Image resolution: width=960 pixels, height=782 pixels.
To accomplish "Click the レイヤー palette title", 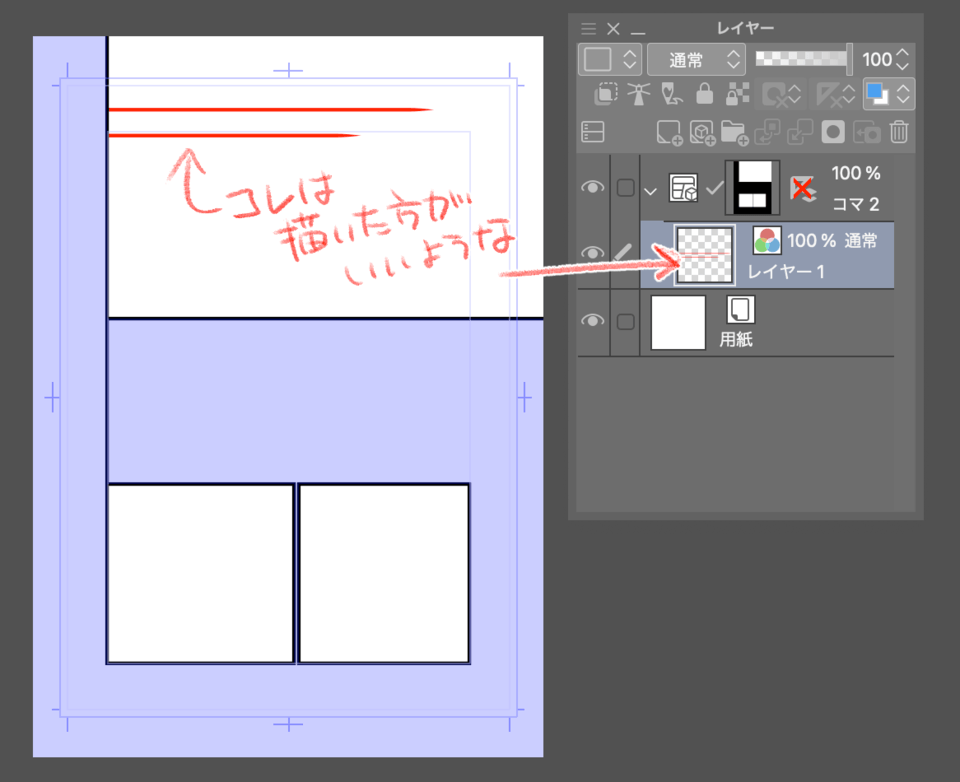I will [x=745, y=28].
